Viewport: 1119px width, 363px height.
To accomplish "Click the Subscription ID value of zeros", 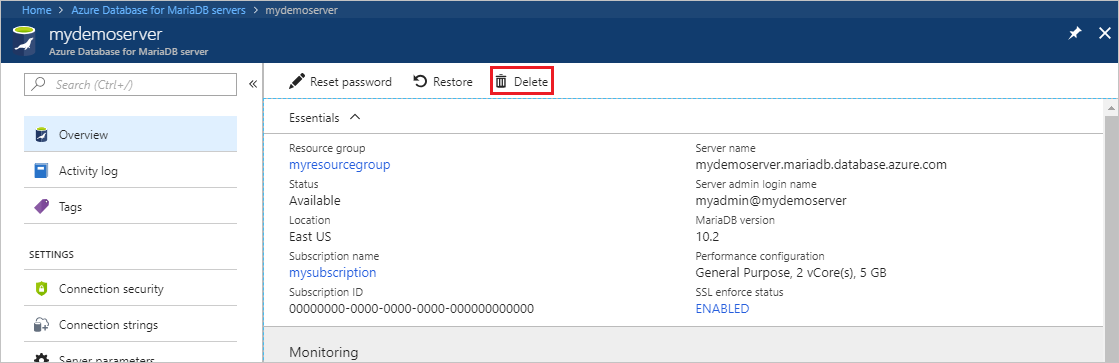I will point(412,309).
